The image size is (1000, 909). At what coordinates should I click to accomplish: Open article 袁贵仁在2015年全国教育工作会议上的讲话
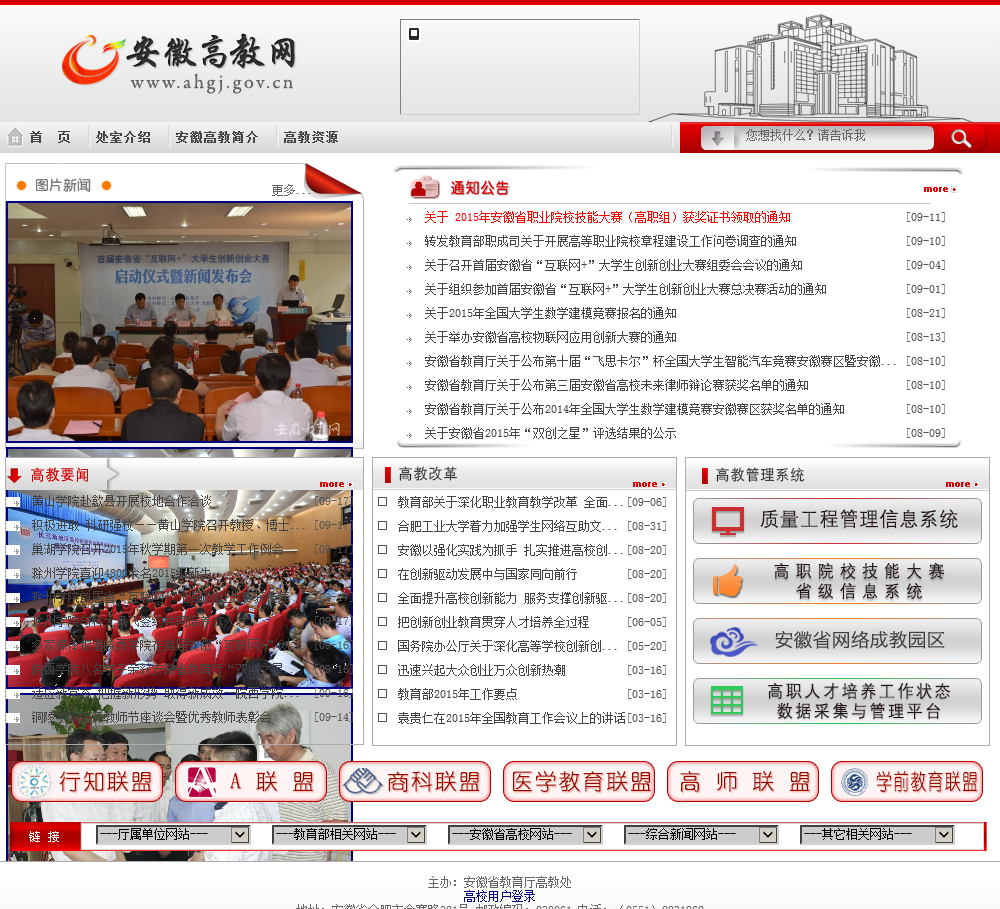(x=511, y=718)
